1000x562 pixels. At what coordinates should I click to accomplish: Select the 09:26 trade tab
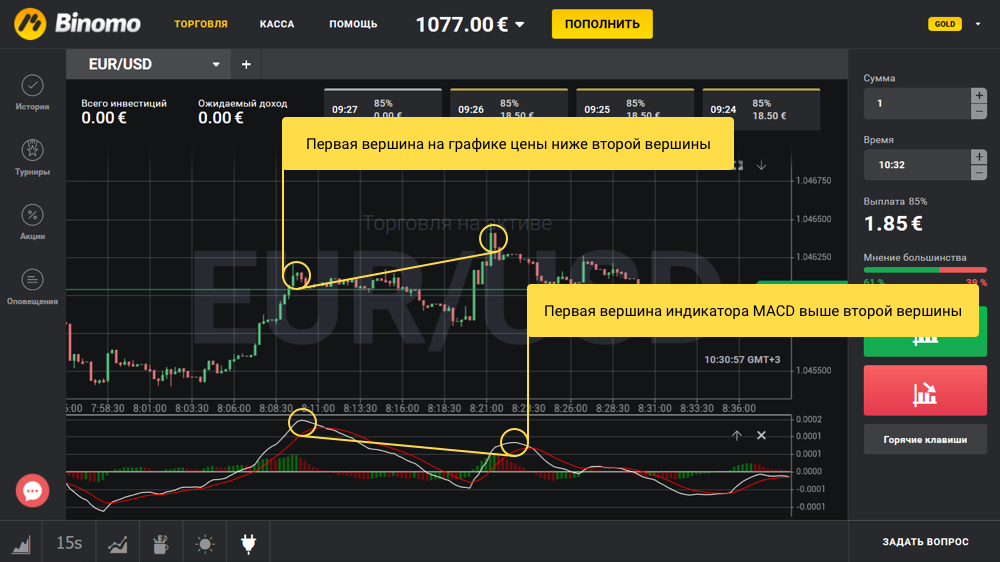coord(509,103)
